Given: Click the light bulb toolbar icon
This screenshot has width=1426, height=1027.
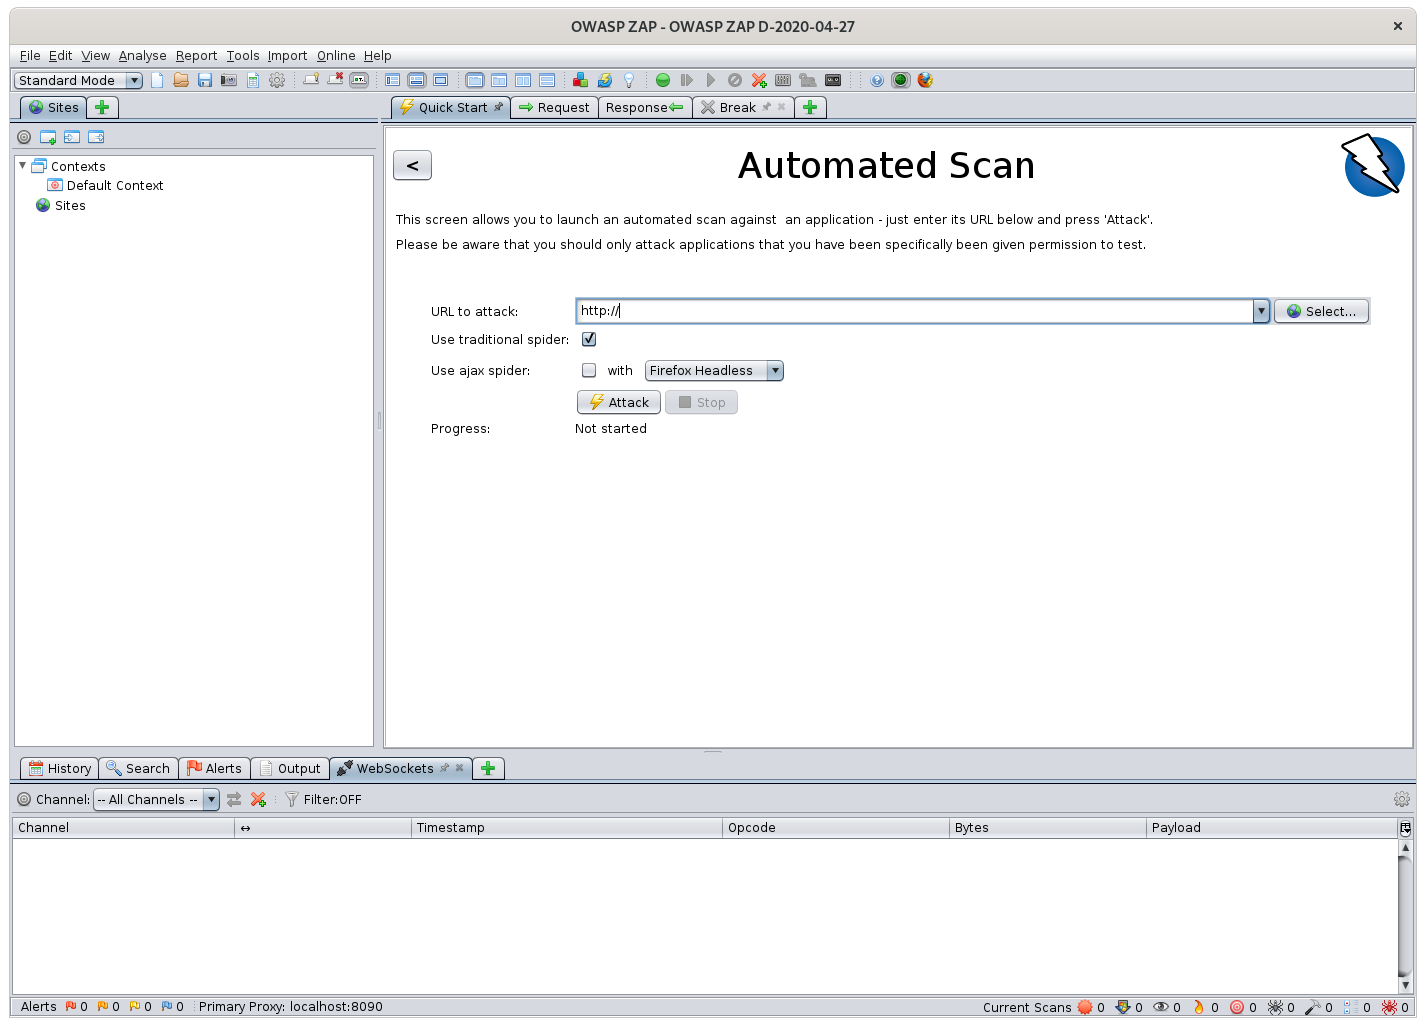Looking at the screenshot, I should pos(629,80).
